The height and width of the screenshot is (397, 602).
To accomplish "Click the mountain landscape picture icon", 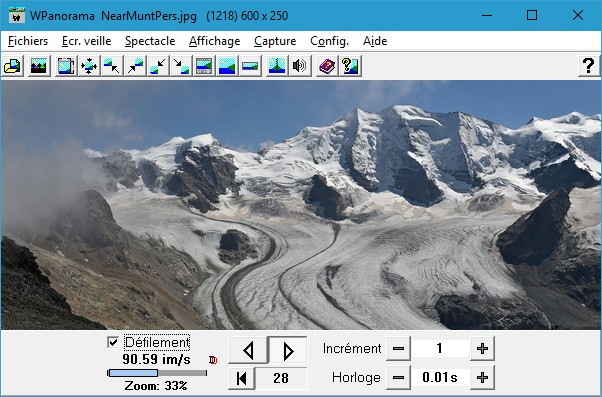I will [x=39, y=66].
